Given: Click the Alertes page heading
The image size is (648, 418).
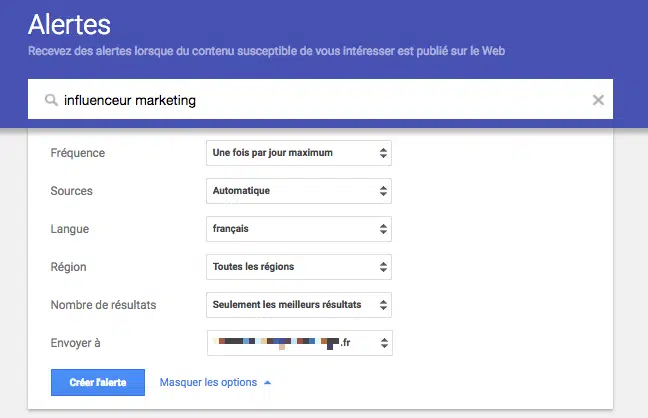Looking at the screenshot, I should [69, 23].
